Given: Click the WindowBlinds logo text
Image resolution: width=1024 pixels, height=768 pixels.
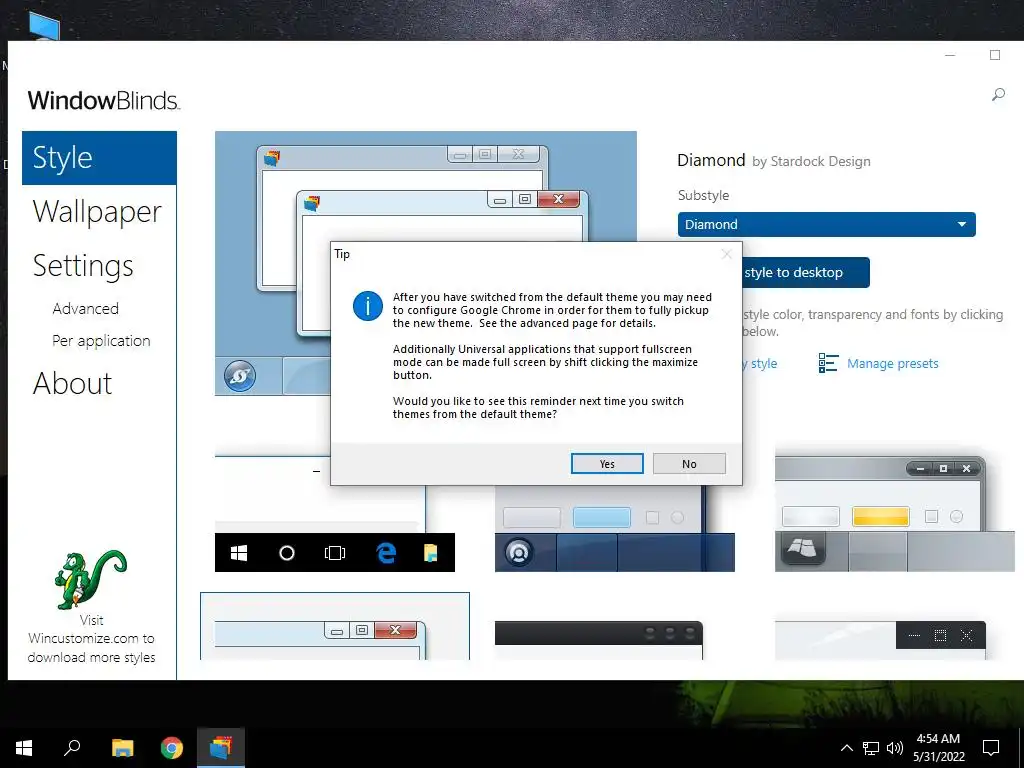Looking at the screenshot, I should tap(103, 101).
